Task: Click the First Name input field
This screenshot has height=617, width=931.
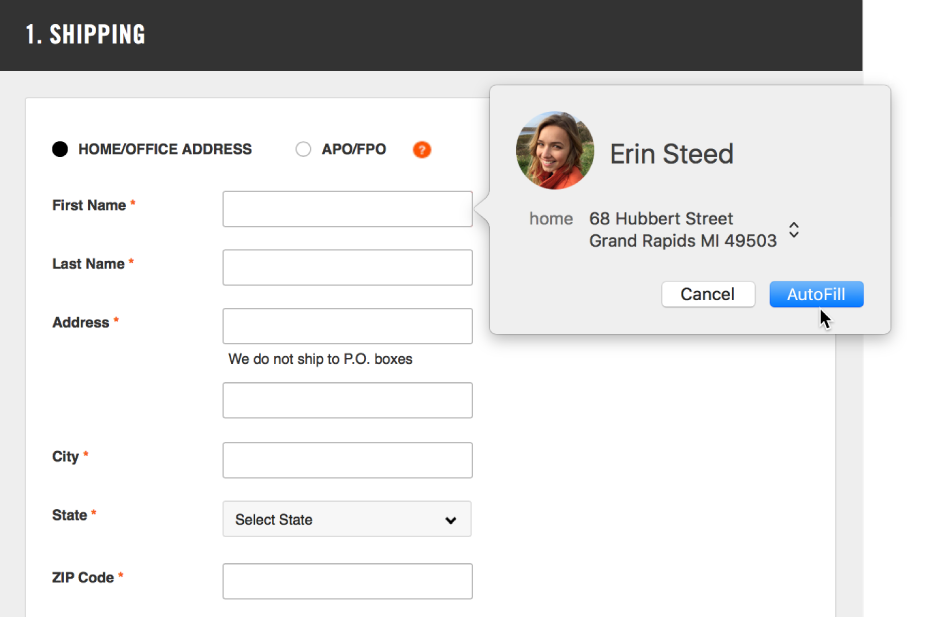Action: (x=346, y=209)
